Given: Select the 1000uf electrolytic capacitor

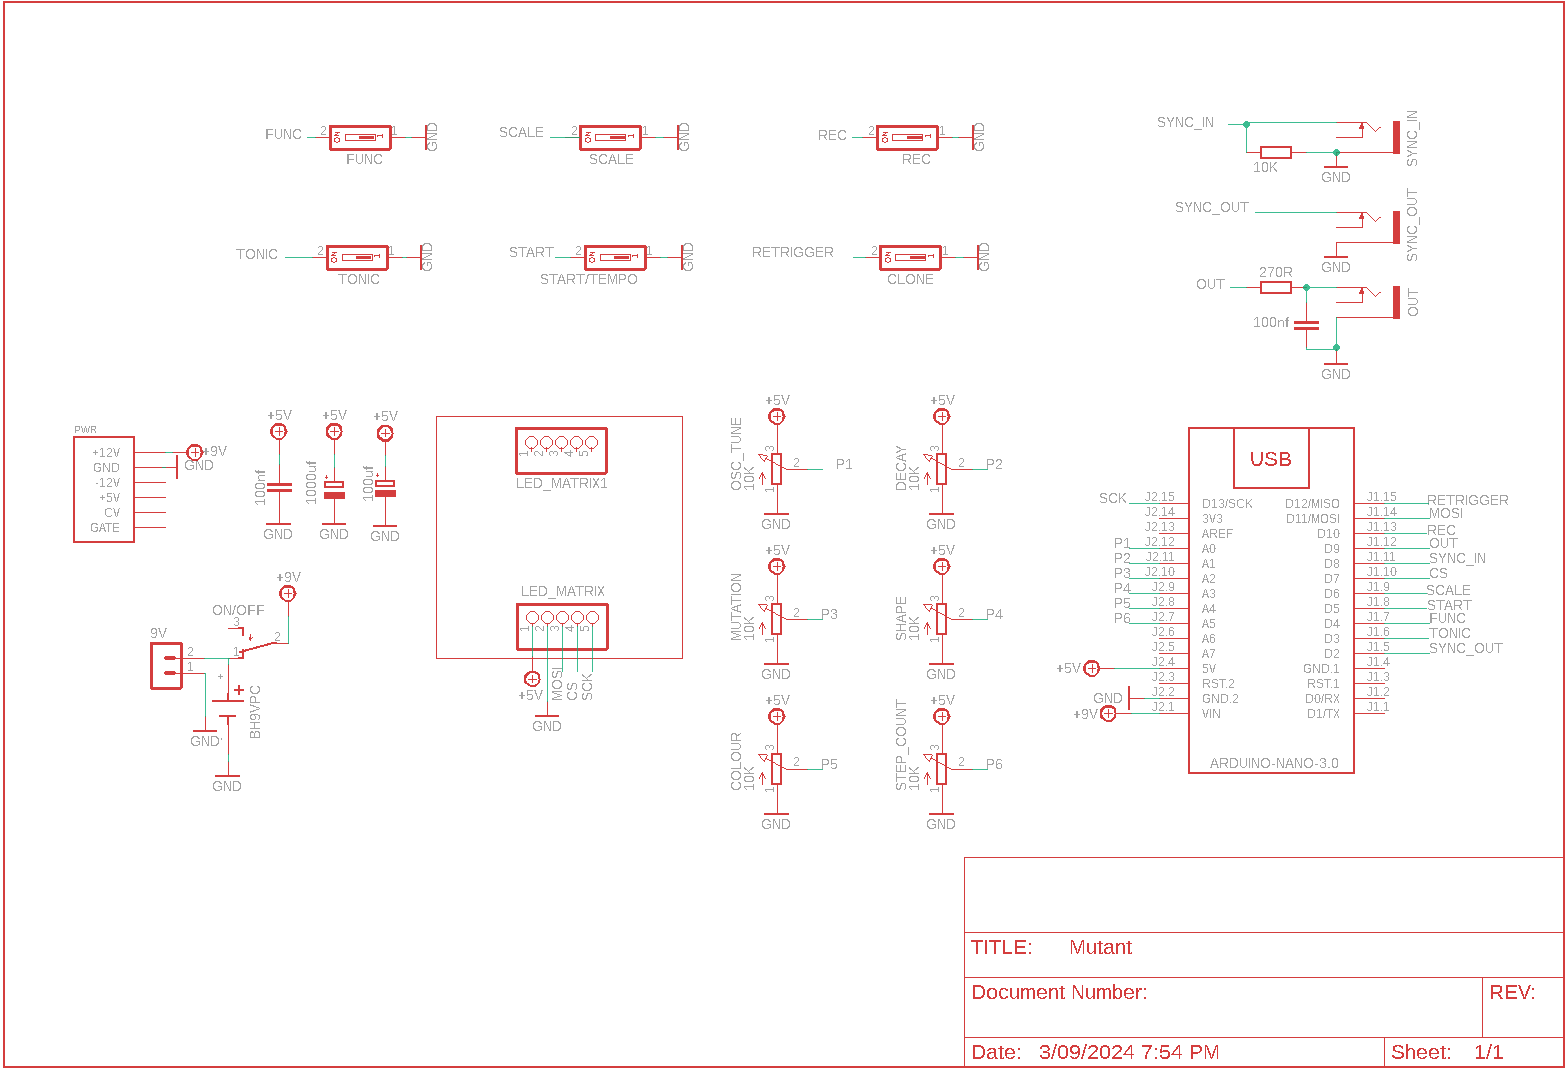Looking at the screenshot, I should point(334,489).
